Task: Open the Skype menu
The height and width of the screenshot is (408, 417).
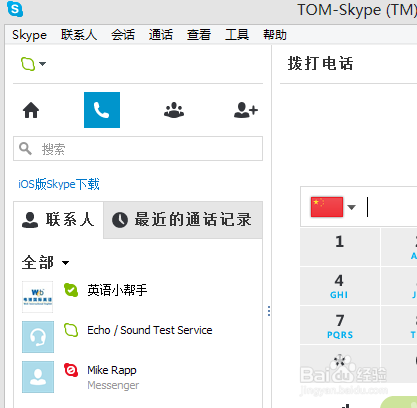Action: click(x=29, y=35)
